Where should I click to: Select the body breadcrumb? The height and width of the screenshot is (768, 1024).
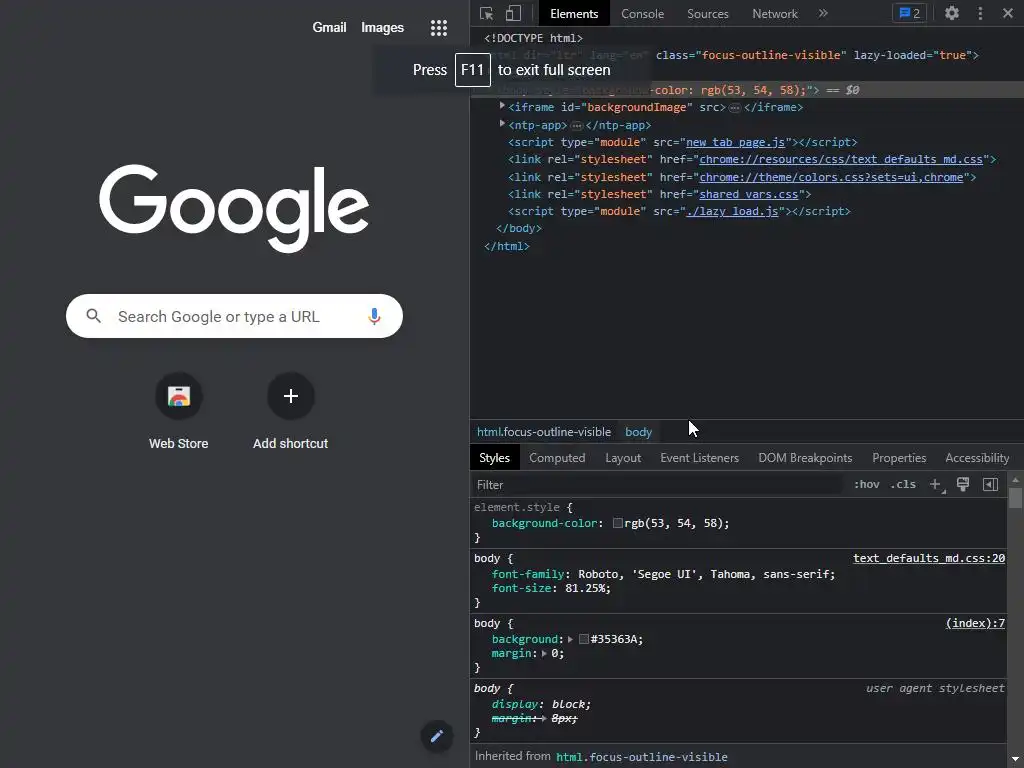[x=638, y=432]
